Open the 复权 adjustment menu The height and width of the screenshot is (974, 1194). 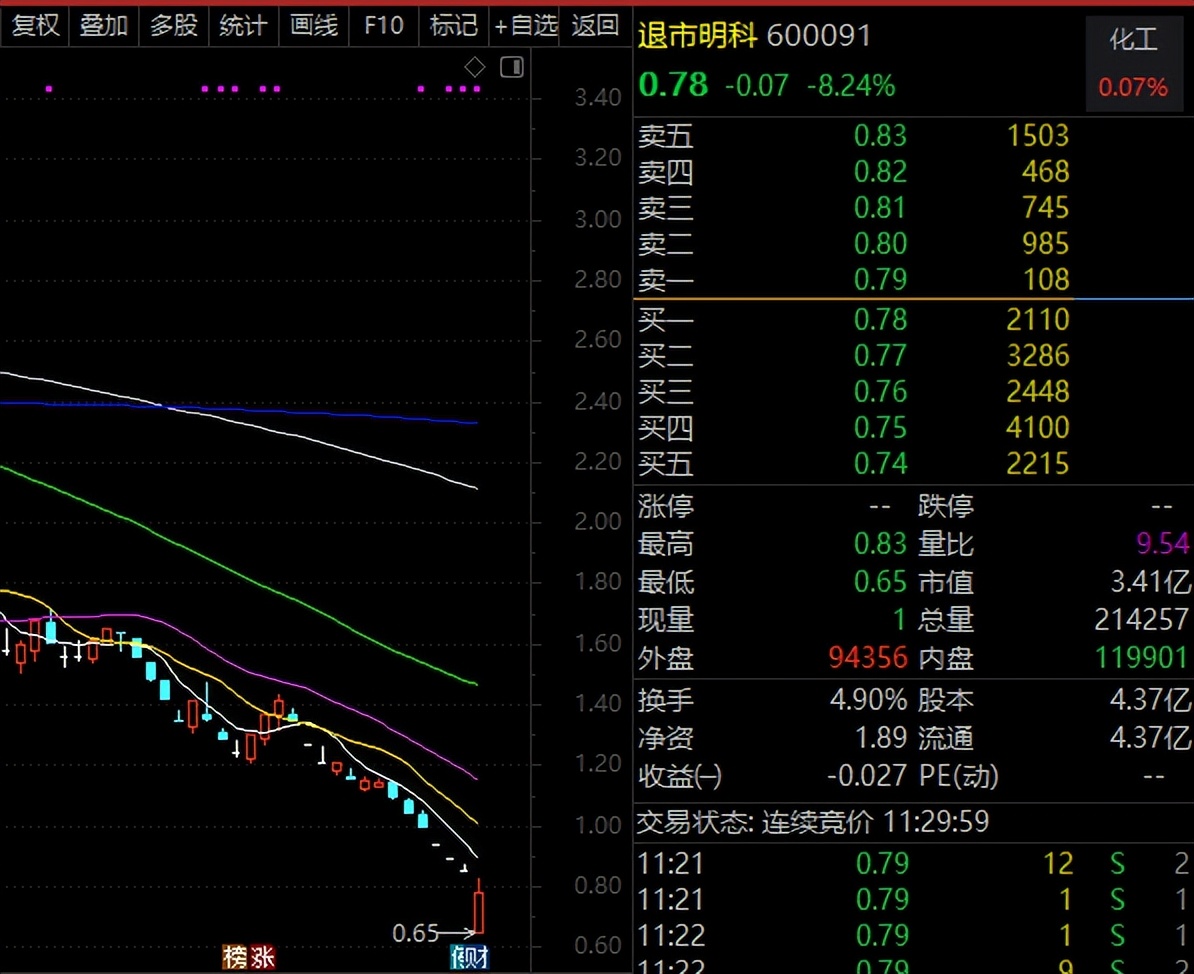click(35, 24)
